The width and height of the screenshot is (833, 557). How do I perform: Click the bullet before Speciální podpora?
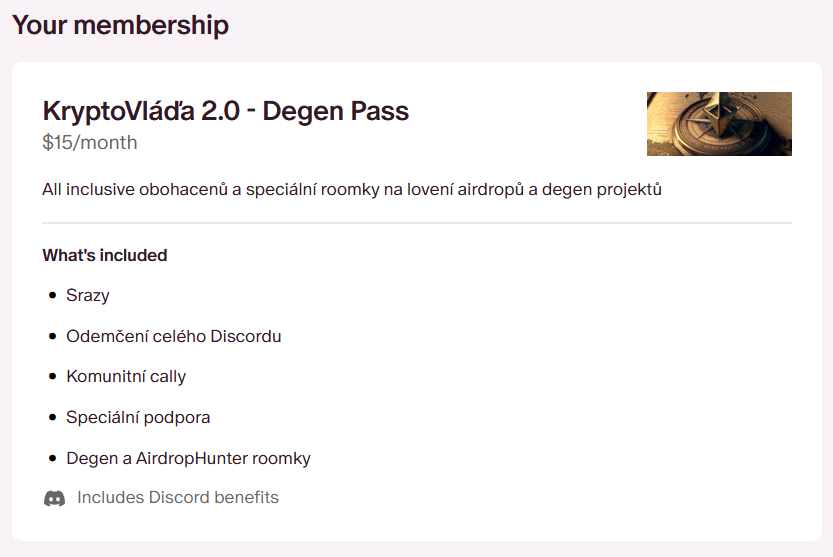click(53, 418)
